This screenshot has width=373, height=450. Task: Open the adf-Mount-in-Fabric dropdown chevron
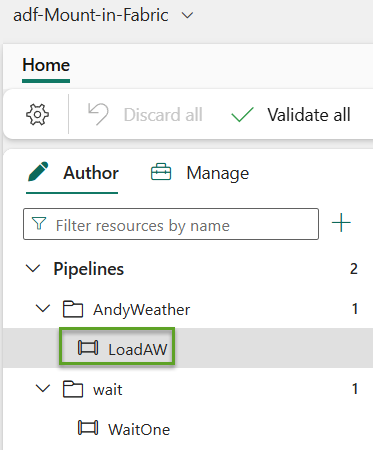click(187, 15)
